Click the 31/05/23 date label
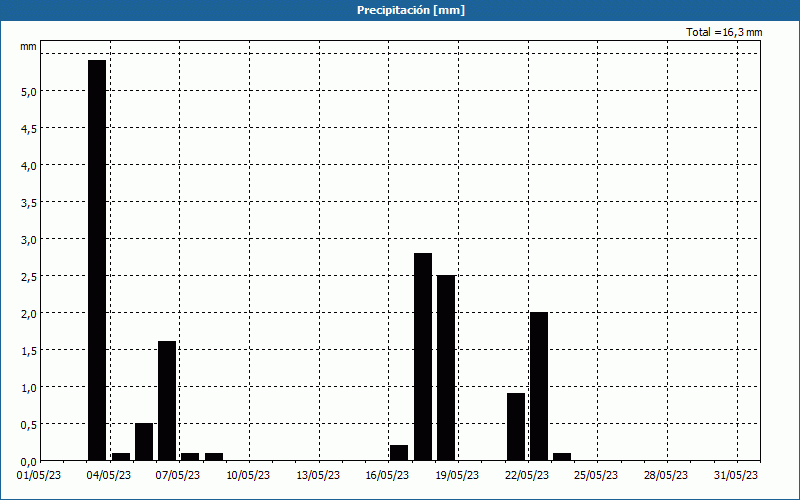 click(x=736, y=475)
